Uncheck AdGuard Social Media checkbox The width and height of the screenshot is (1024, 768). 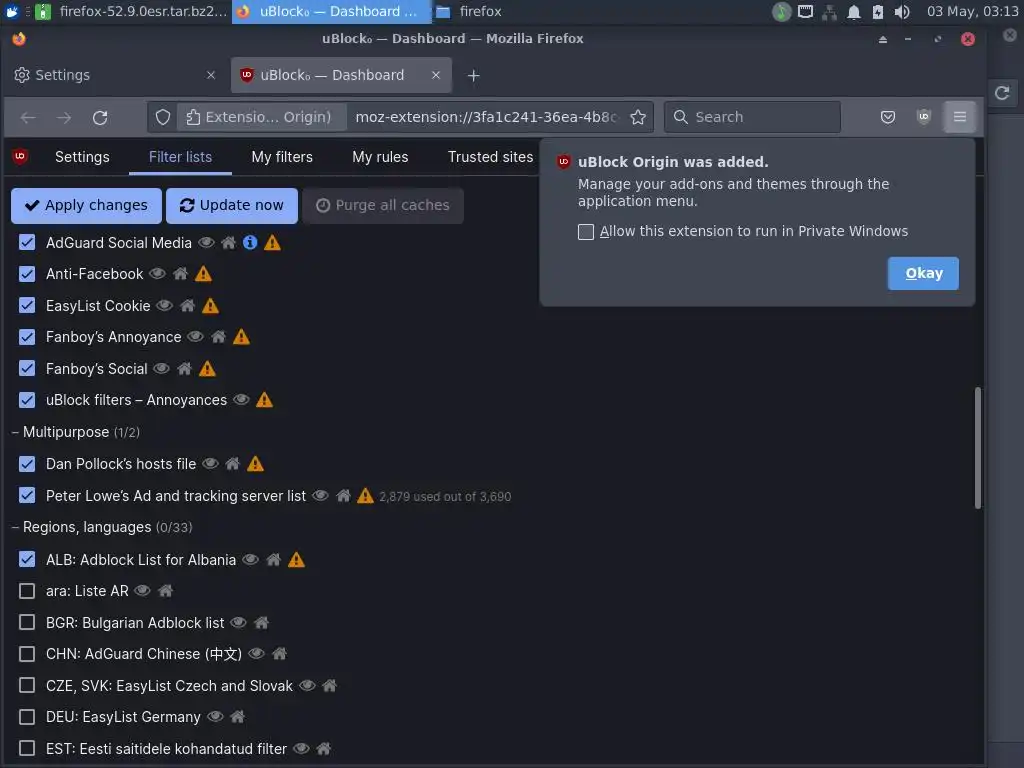click(27, 242)
